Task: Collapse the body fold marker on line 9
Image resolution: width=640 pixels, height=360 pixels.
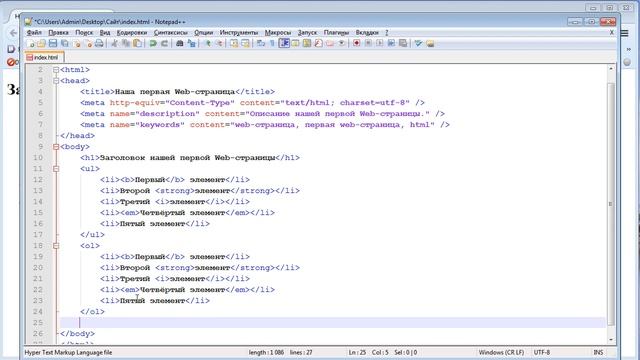Action: point(56,147)
